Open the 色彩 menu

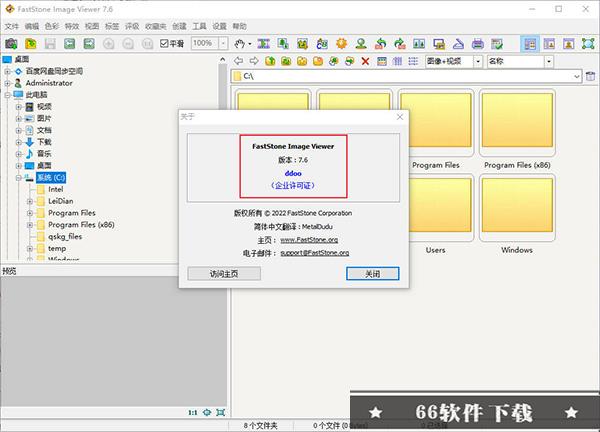[52, 26]
